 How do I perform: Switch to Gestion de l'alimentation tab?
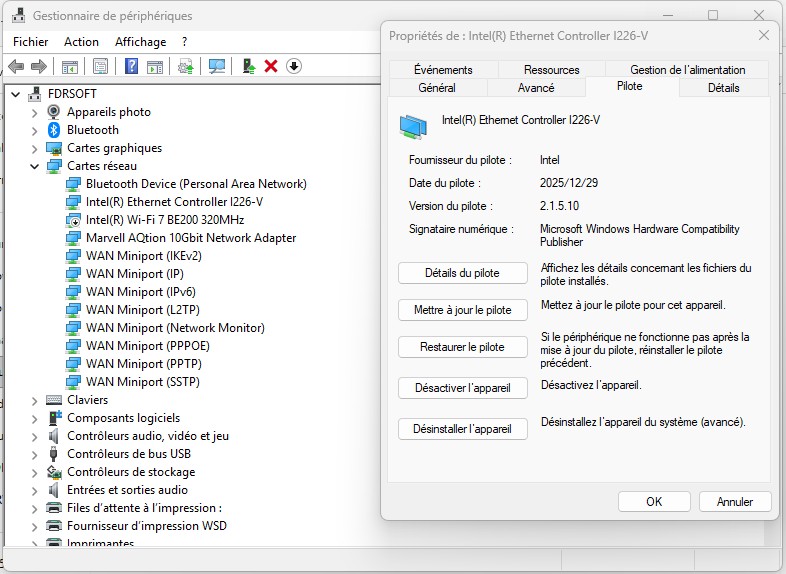pos(687,70)
